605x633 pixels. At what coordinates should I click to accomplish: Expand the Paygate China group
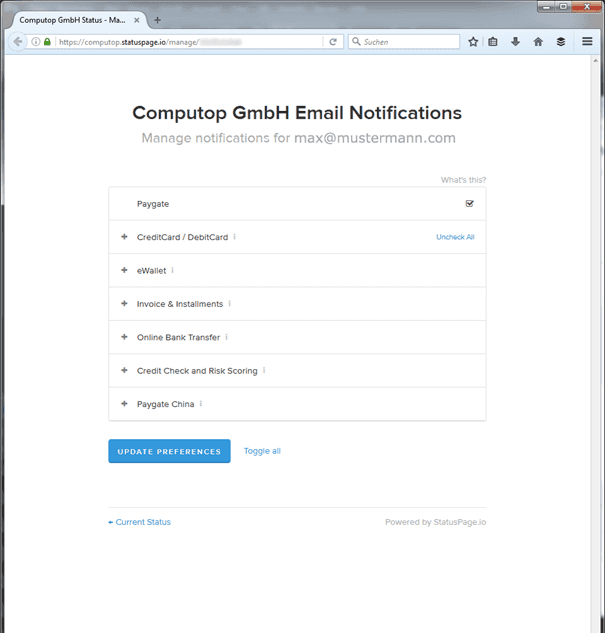pyautogui.click(x=124, y=404)
